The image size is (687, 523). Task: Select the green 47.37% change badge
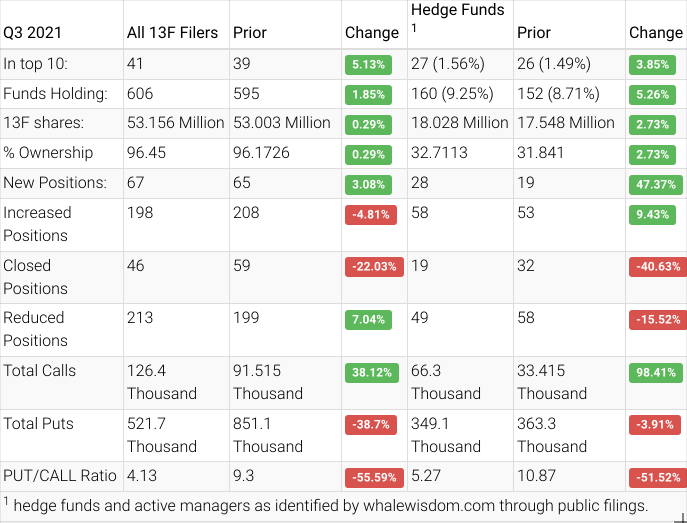pos(656,184)
